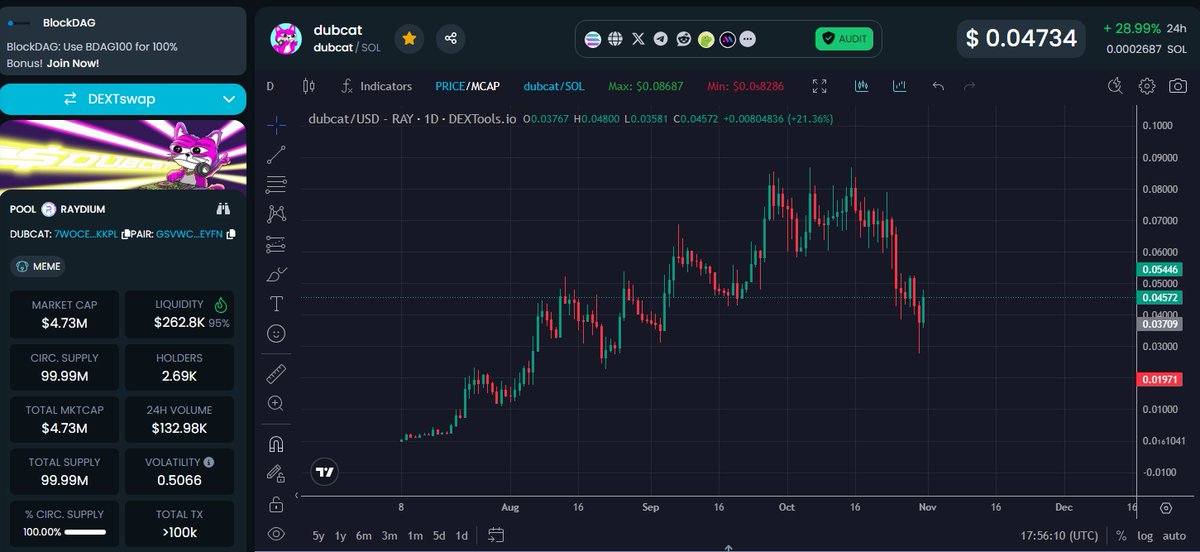Viewport: 1200px width, 552px height.
Task: Open the AUDIT badge
Action: coord(844,39)
